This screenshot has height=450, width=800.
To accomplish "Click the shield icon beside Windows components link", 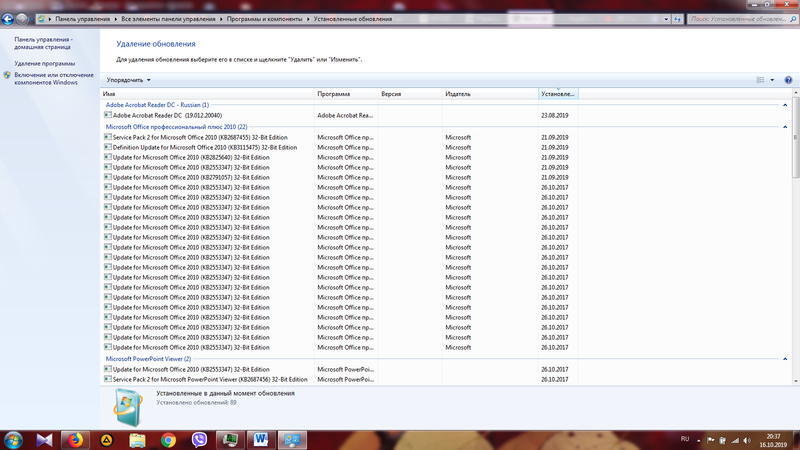I will coord(7,75).
